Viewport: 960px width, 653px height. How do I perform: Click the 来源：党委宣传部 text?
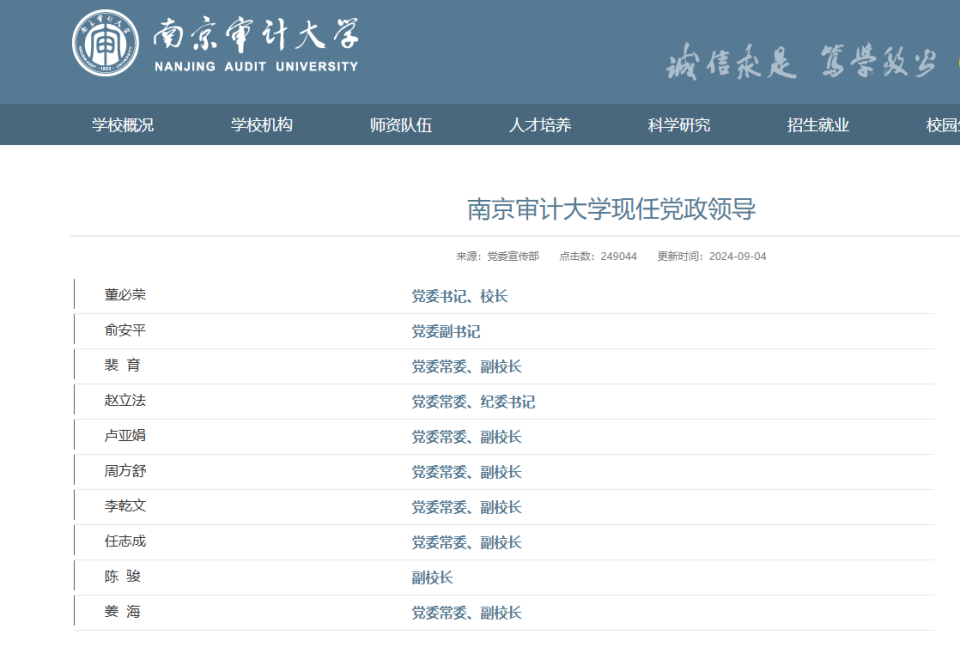[497, 256]
